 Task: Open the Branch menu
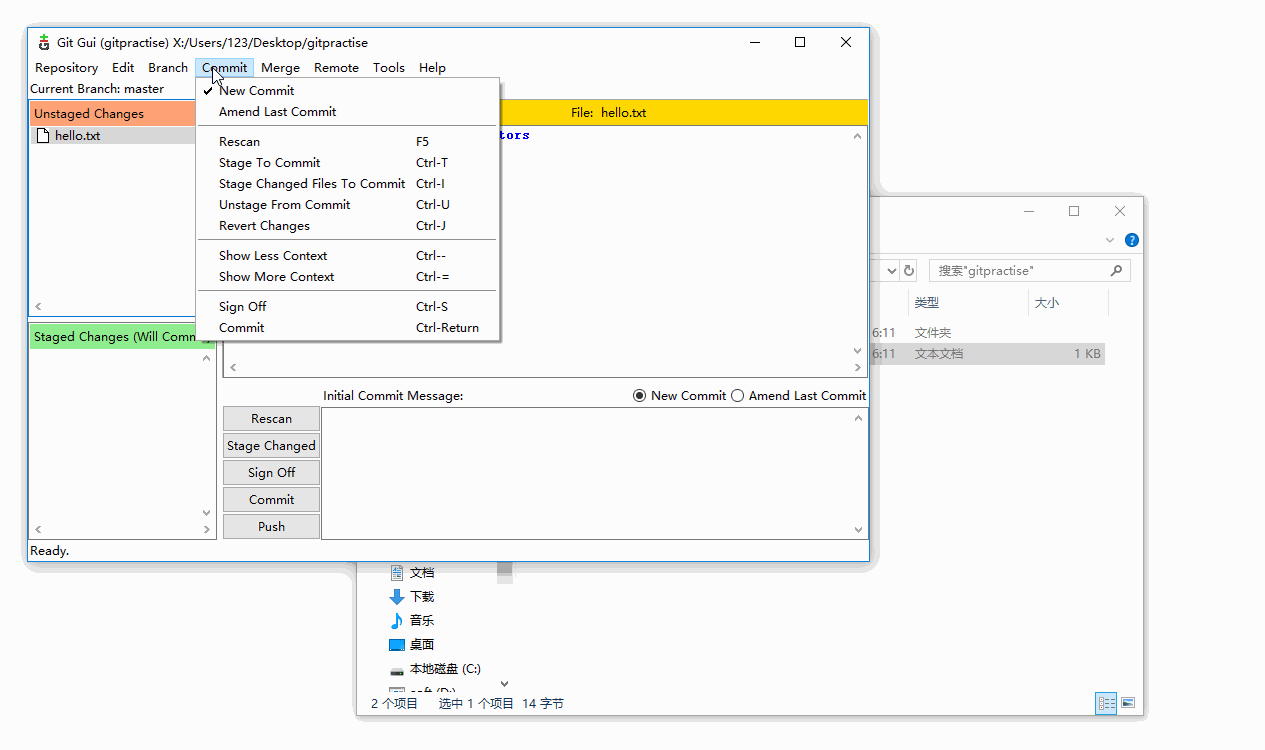[x=168, y=68]
